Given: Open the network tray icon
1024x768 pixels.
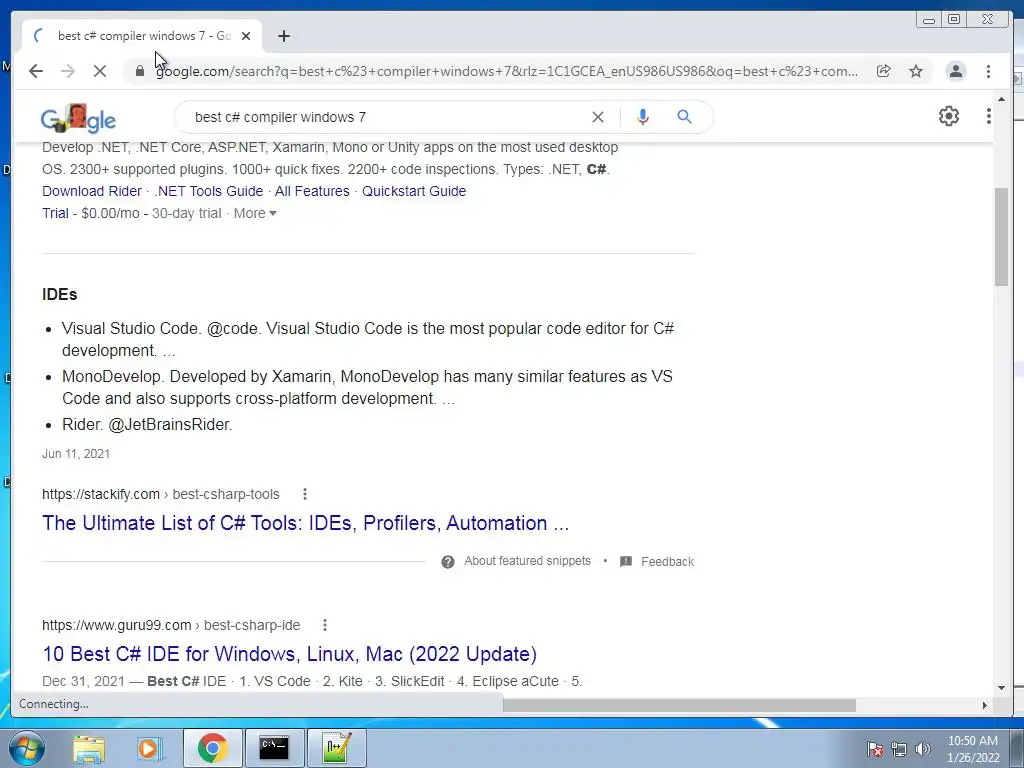Looking at the screenshot, I should [x=899, y=749].
